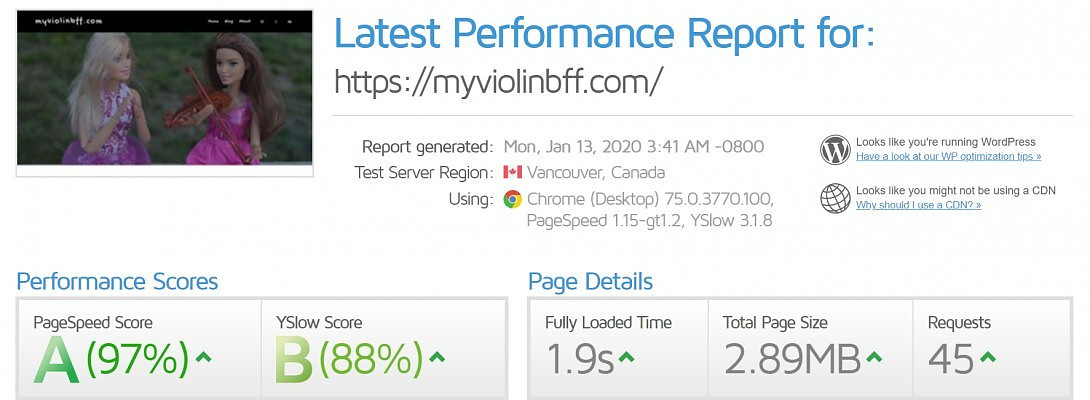This screenshot has height=400, width=1090.
Task: Open the 'Why should I use a CDN?' link
Action: click(x=918, y=205)
